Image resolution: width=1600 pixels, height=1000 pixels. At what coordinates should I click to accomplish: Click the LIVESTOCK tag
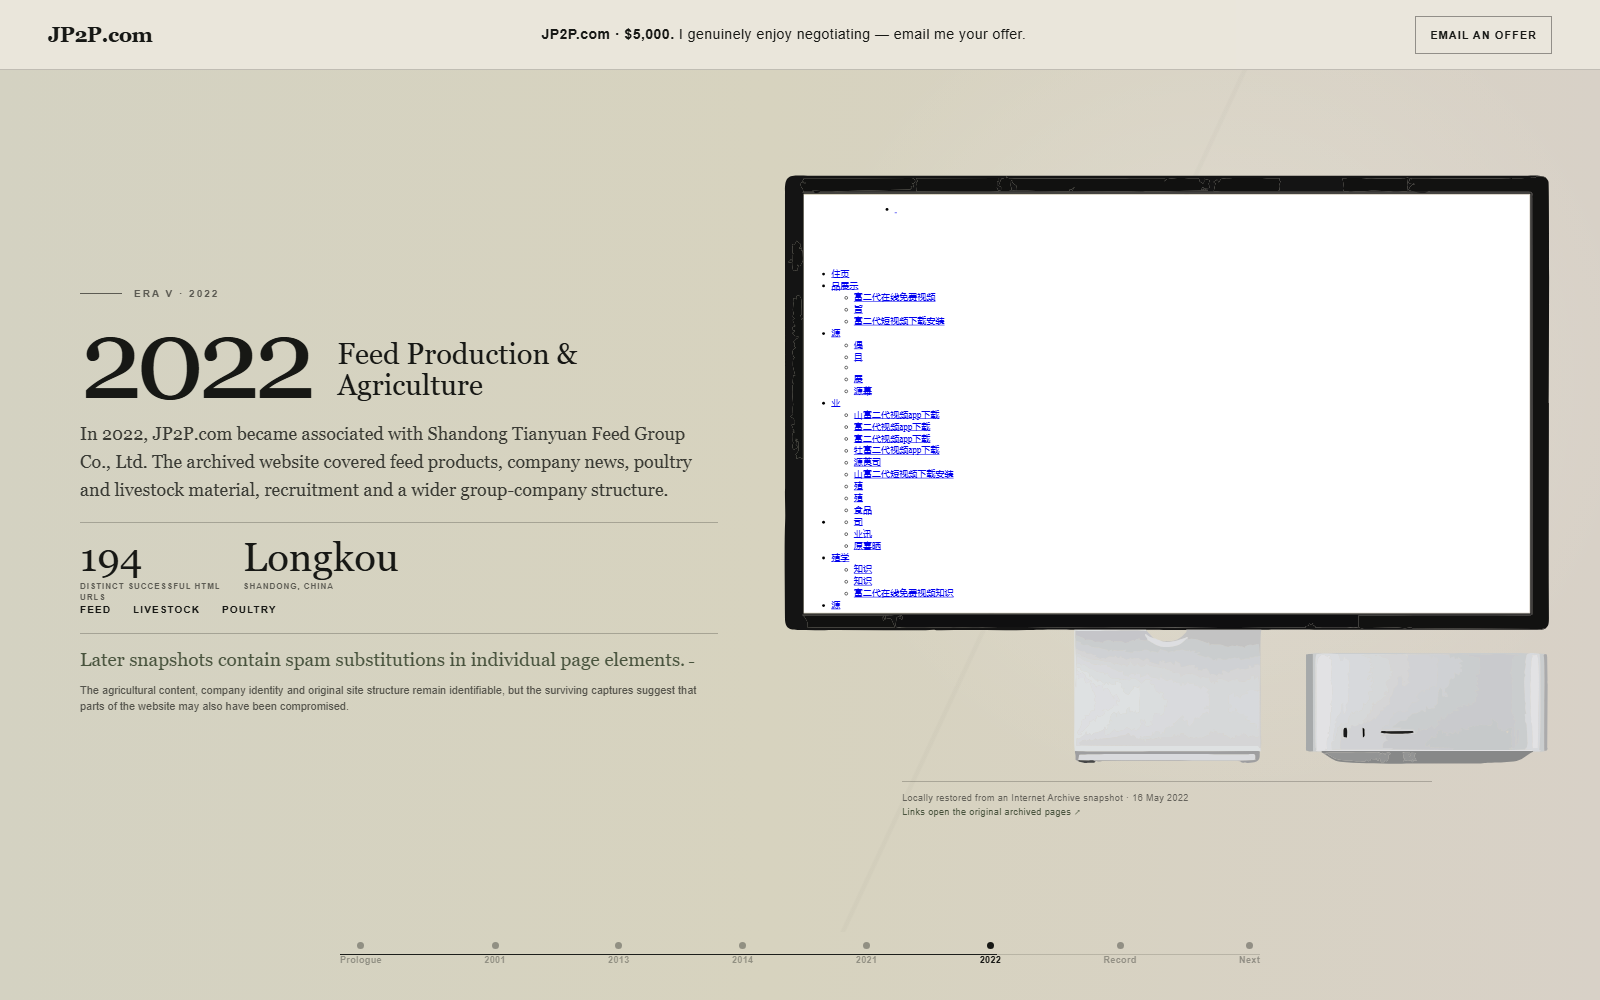[166, 610]
